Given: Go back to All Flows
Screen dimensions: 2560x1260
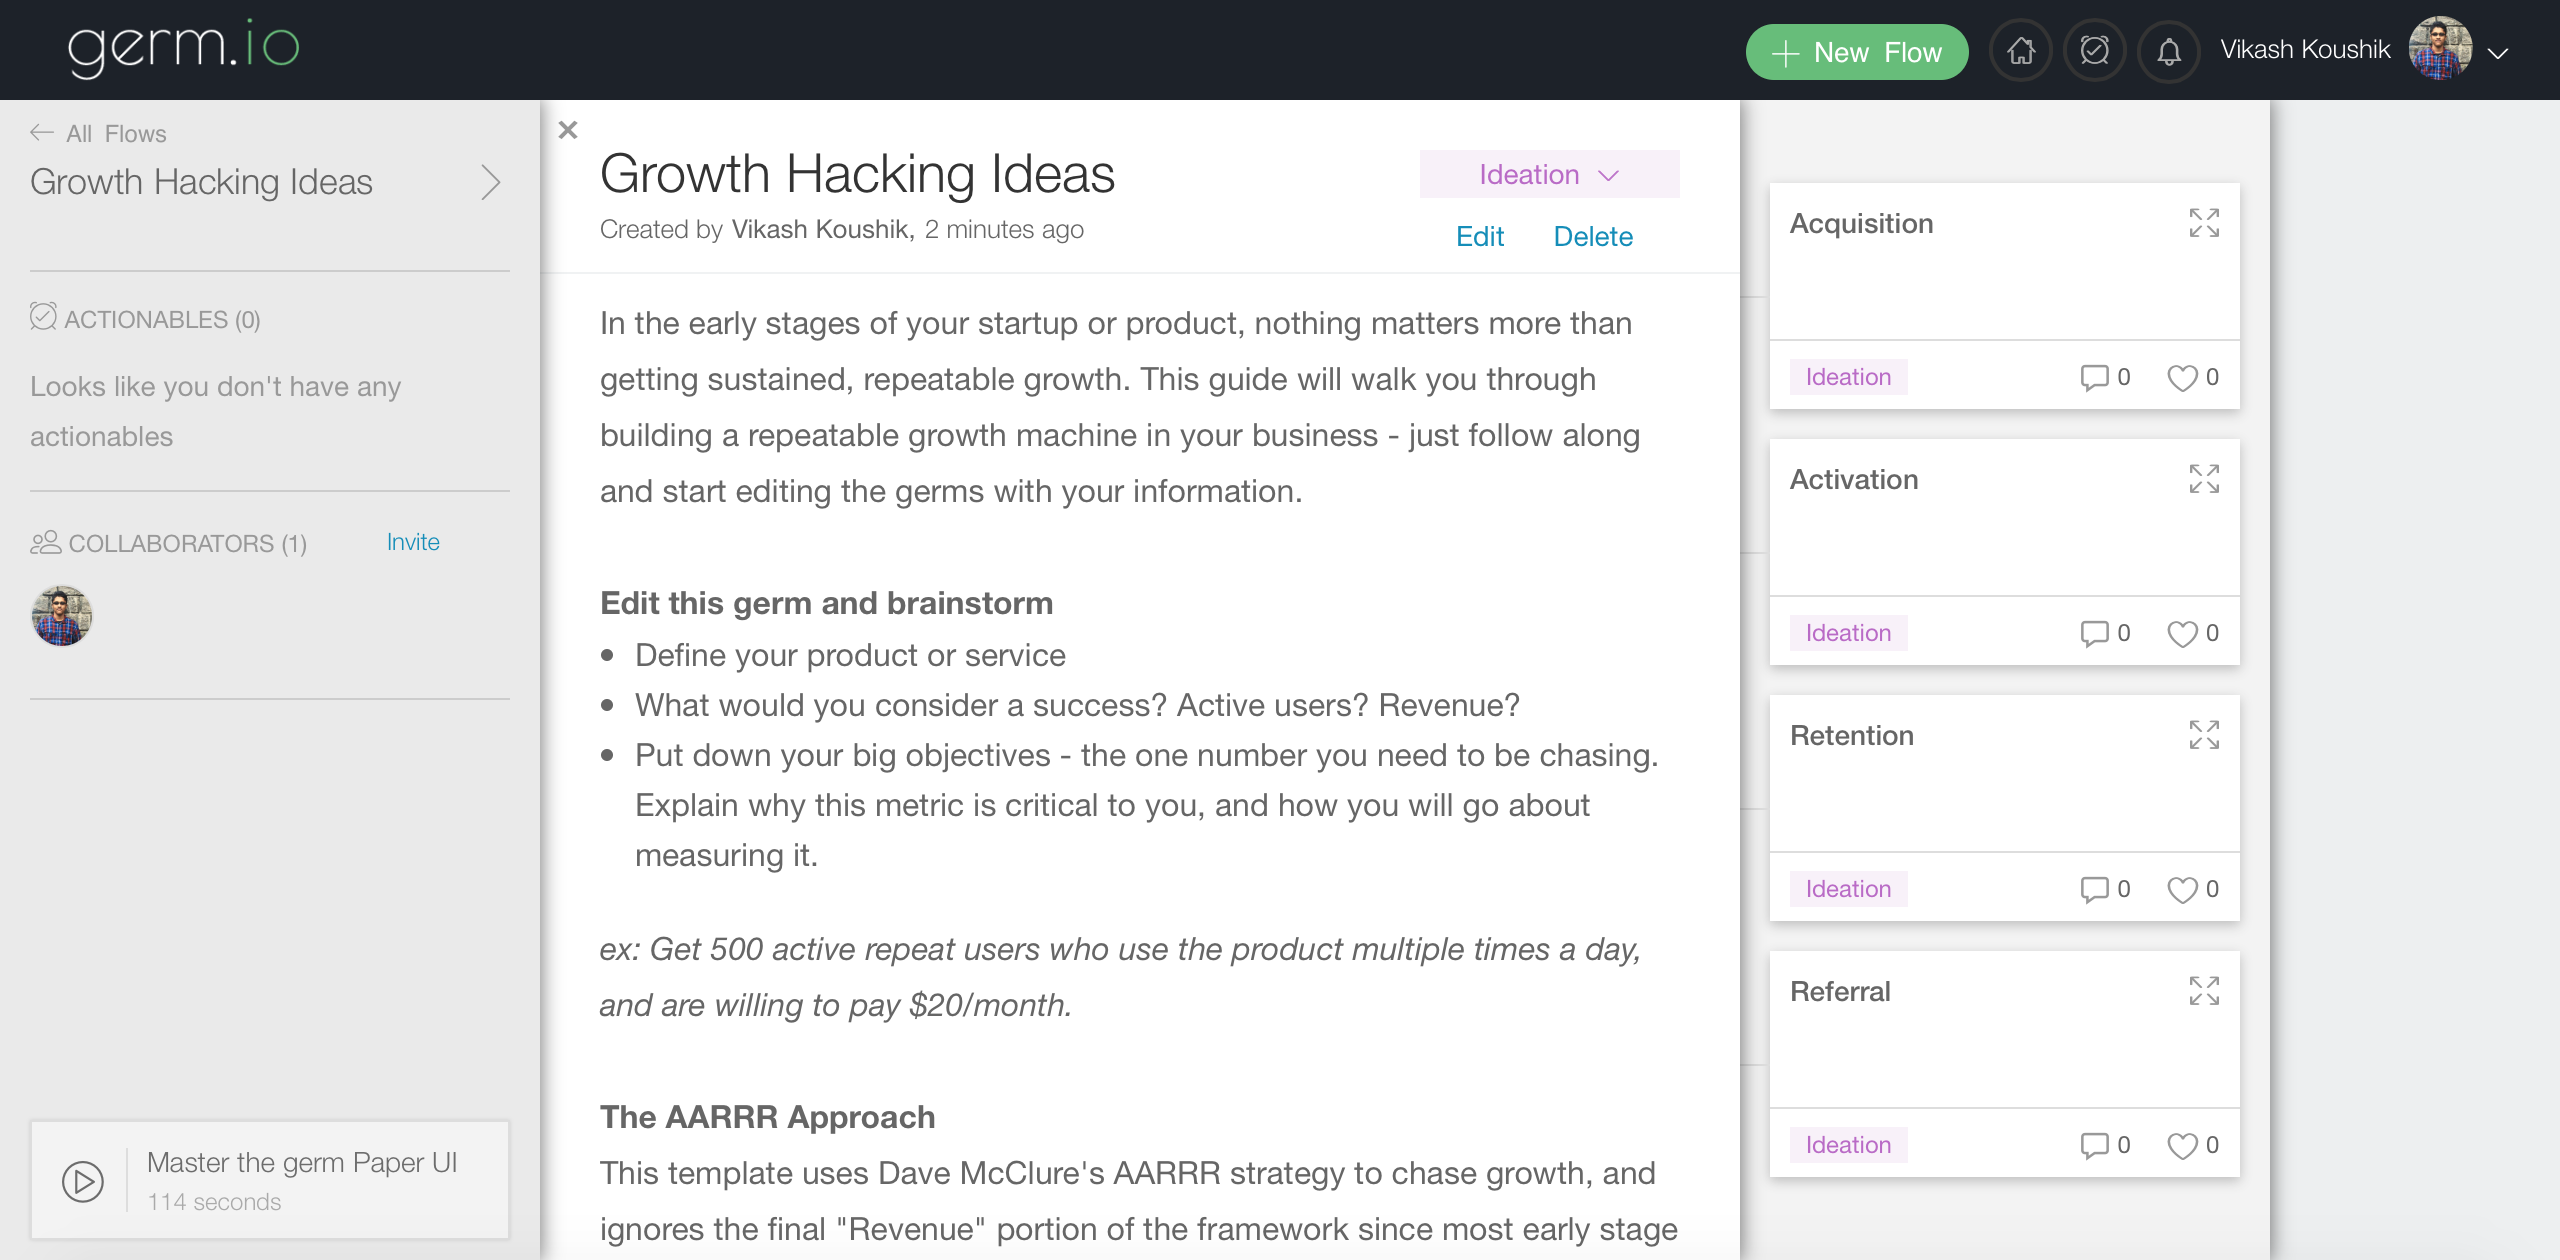Looking at the screenshot, I should click(98, 133).
